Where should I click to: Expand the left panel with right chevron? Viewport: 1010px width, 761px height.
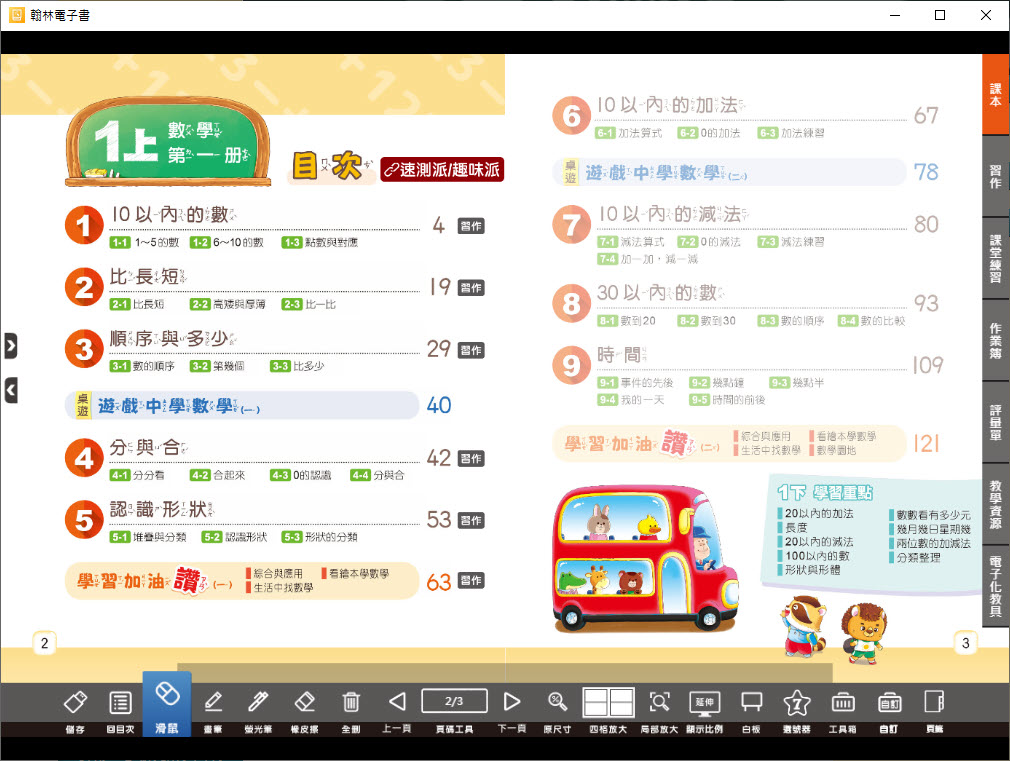10,346
